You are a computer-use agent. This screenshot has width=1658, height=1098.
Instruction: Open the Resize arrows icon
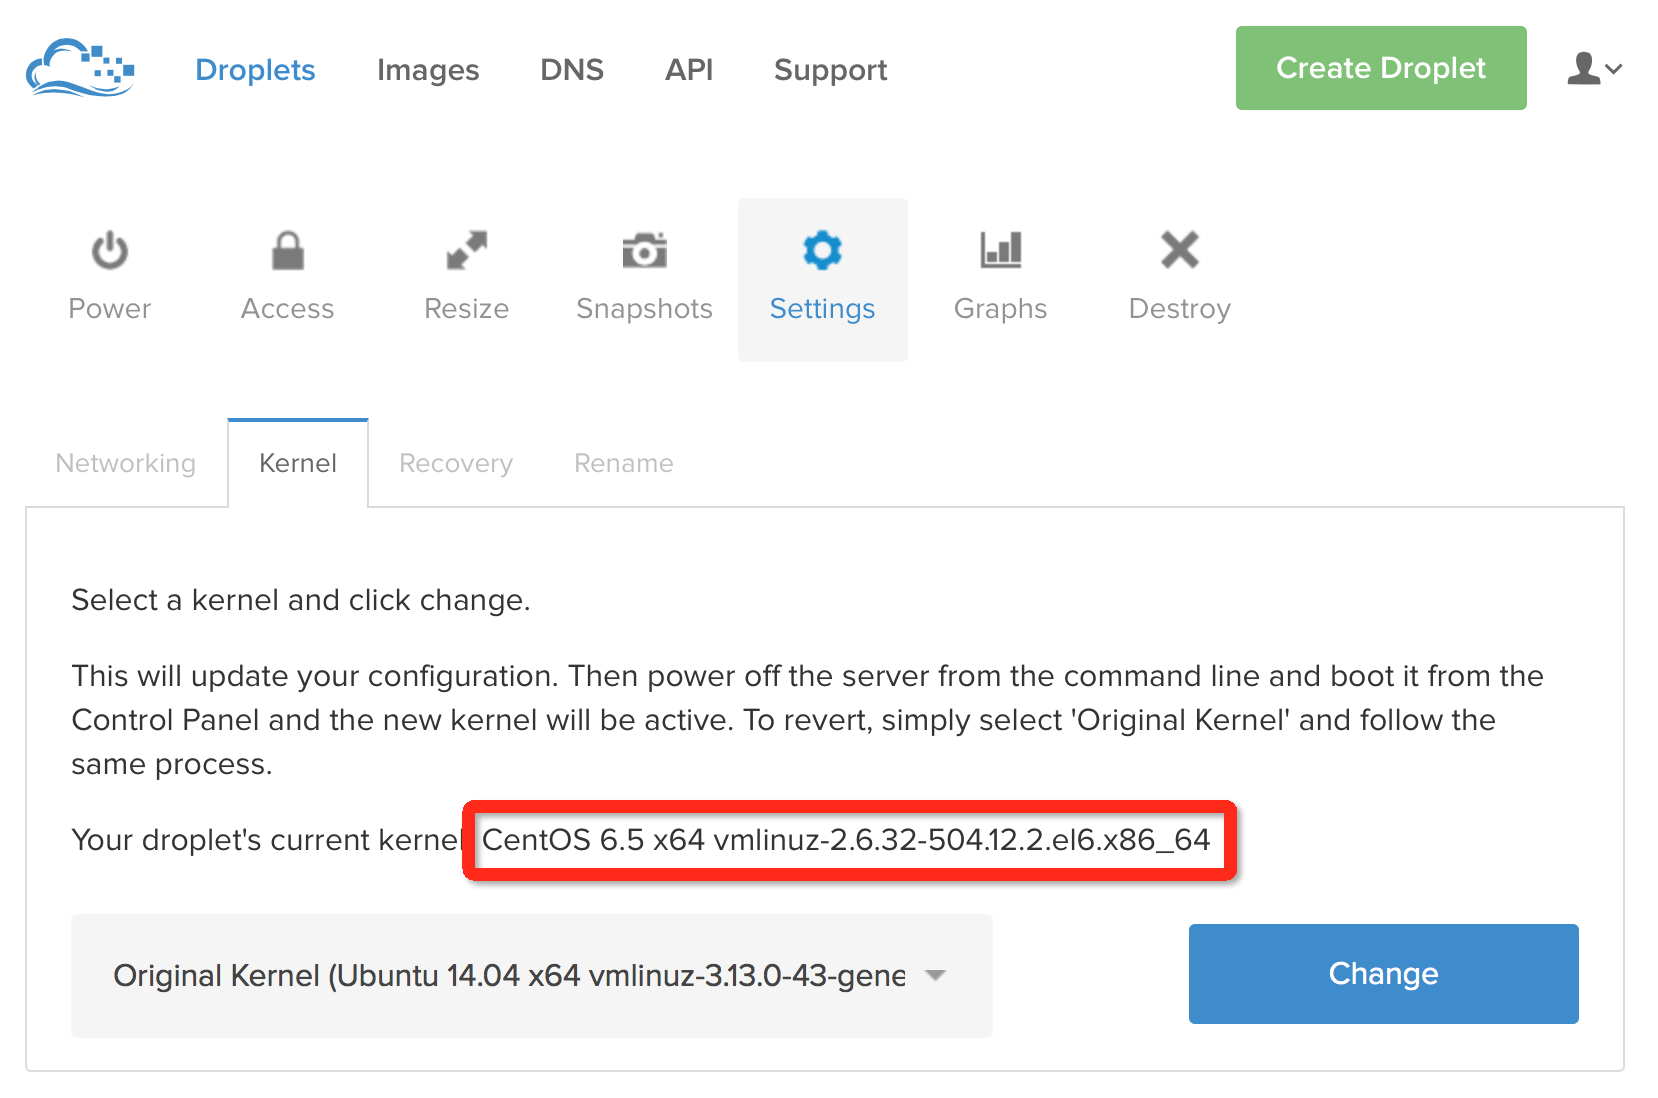466,250
